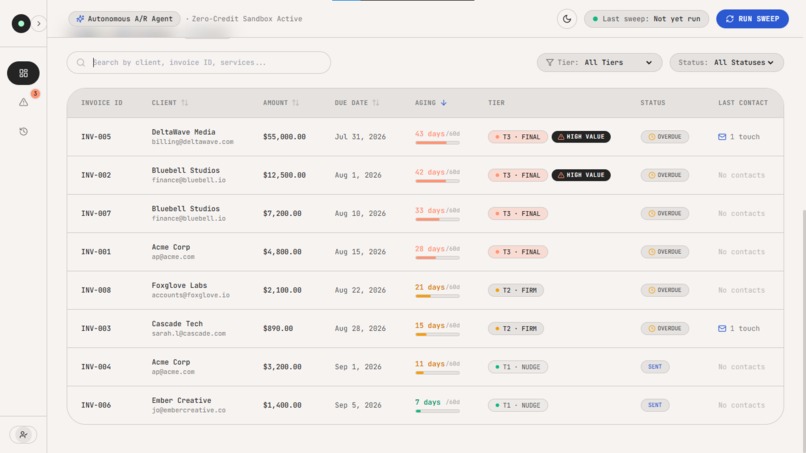Viewport: 806px width, 453px height.
Task: Click the green dot app logo
Action: (x=21, y=24)
